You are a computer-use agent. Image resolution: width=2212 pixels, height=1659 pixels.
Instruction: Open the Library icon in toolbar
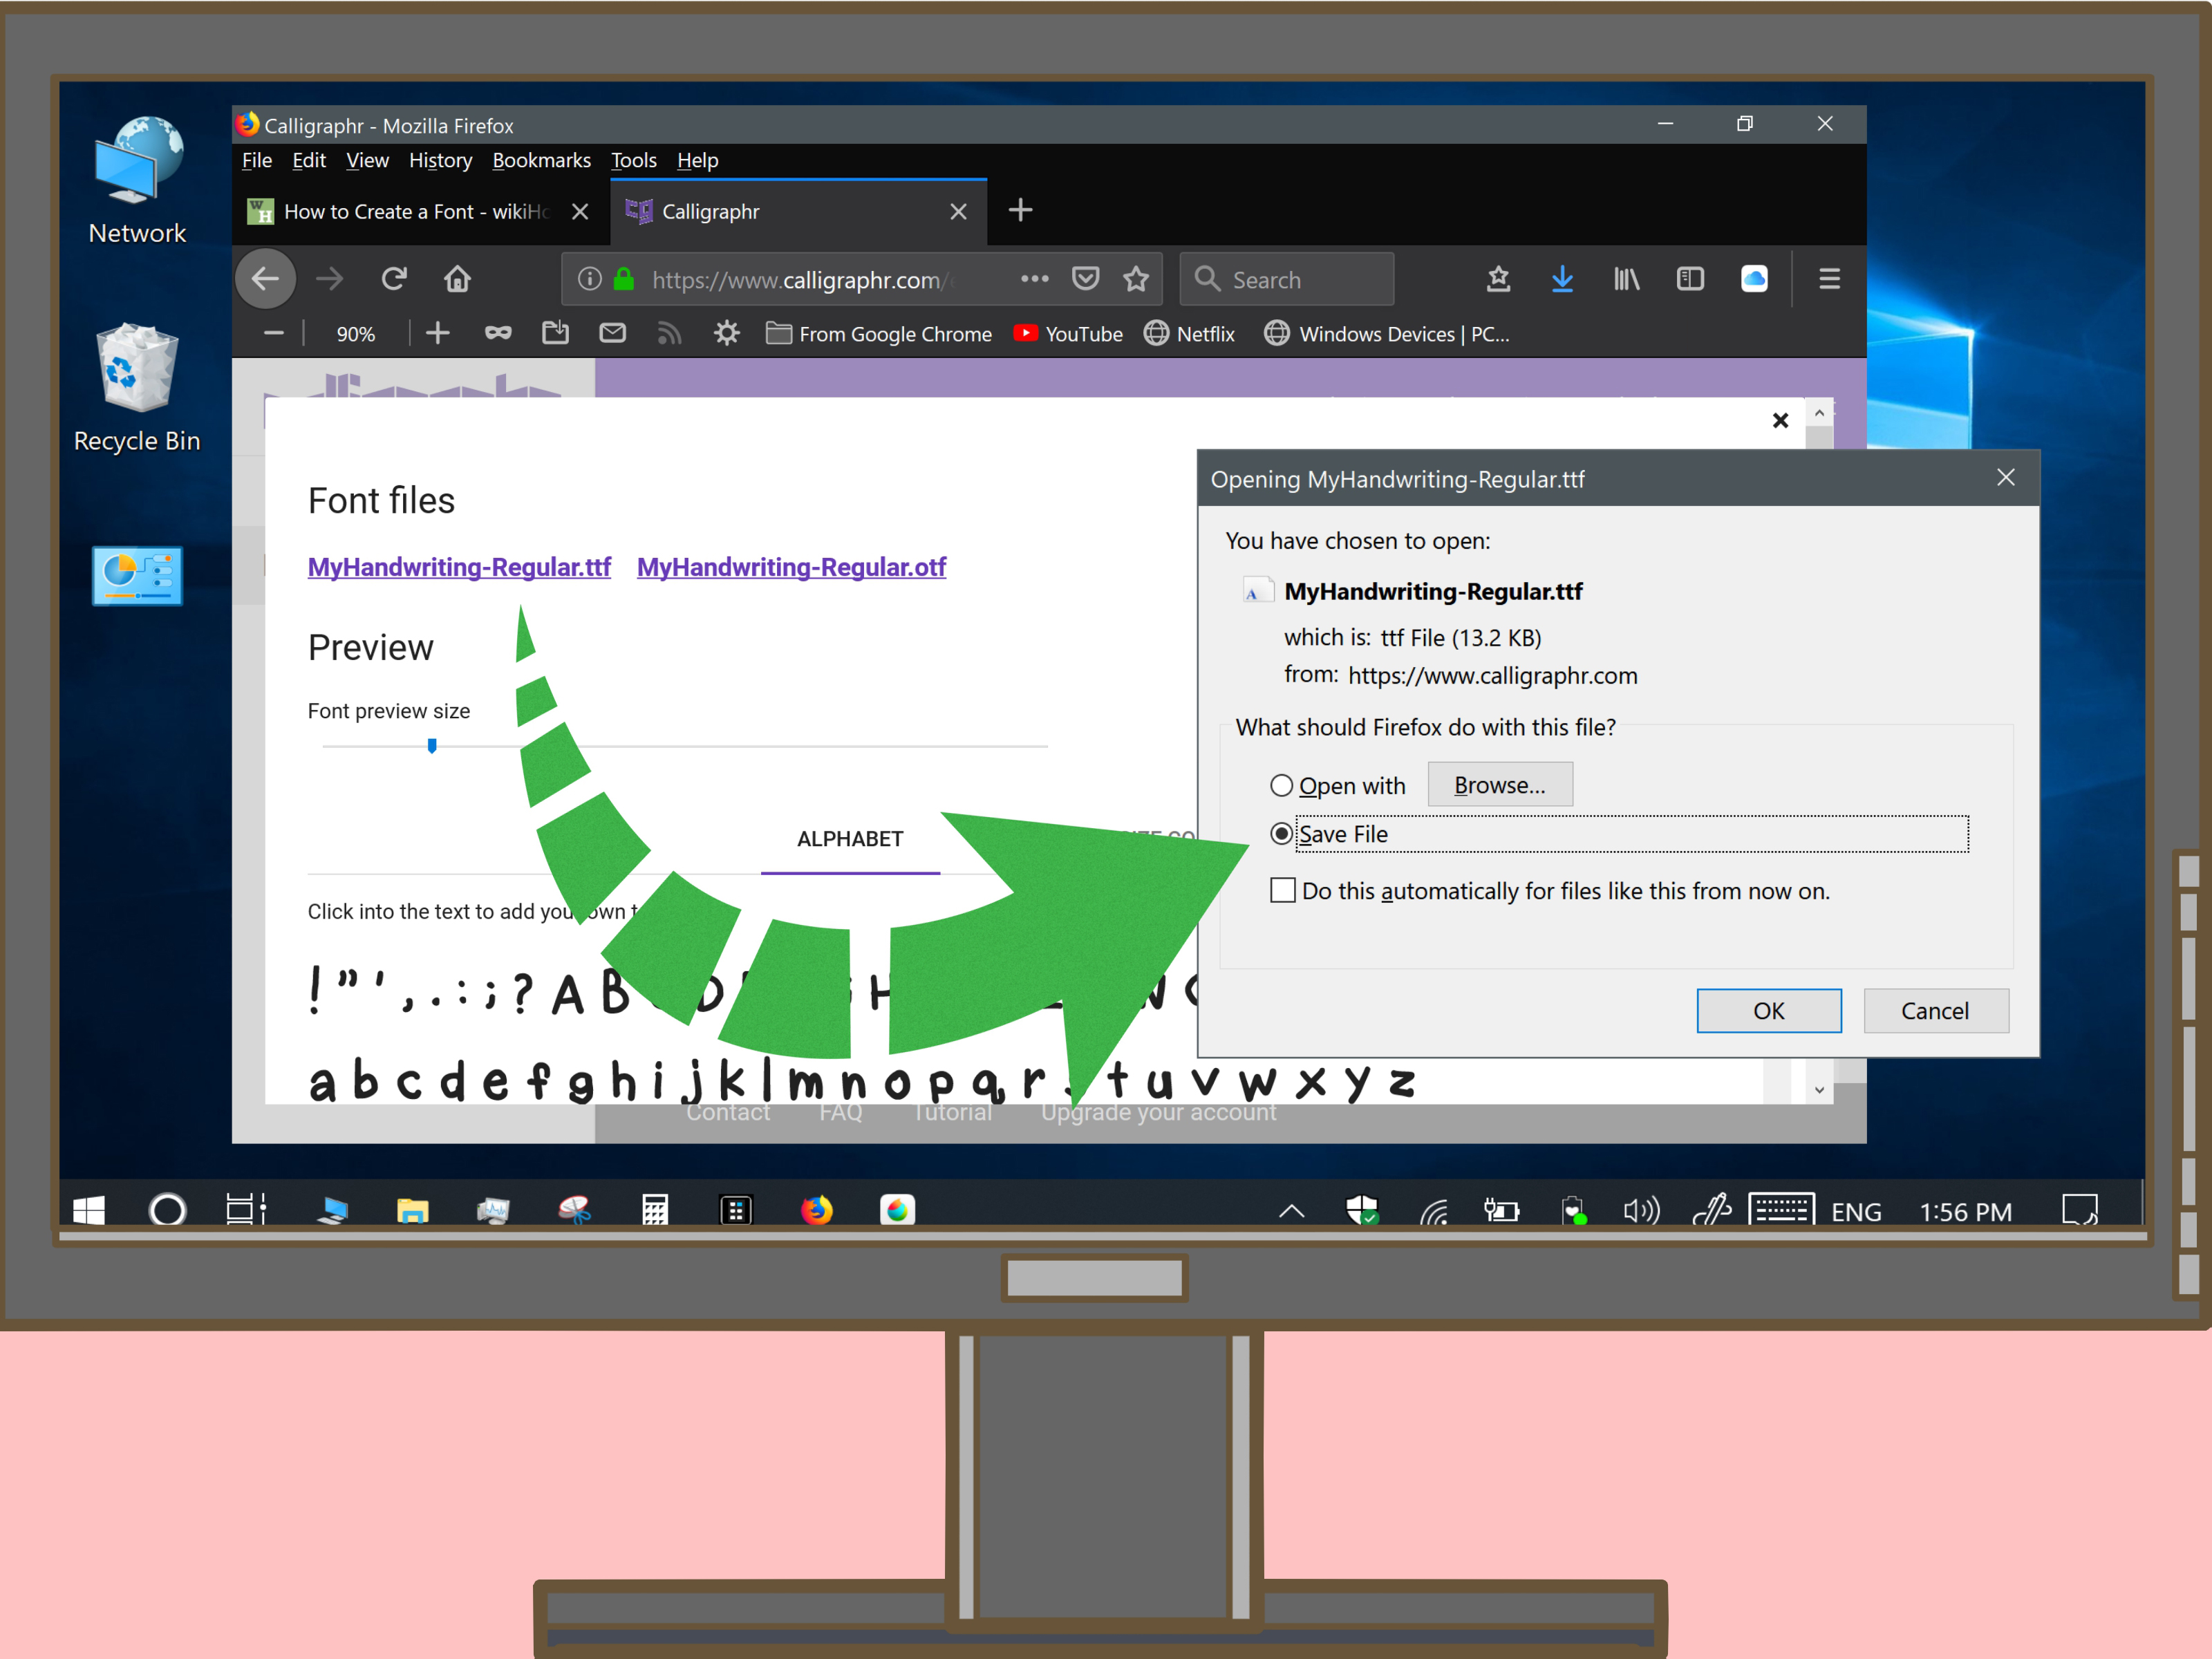[x=1626, y=279]
